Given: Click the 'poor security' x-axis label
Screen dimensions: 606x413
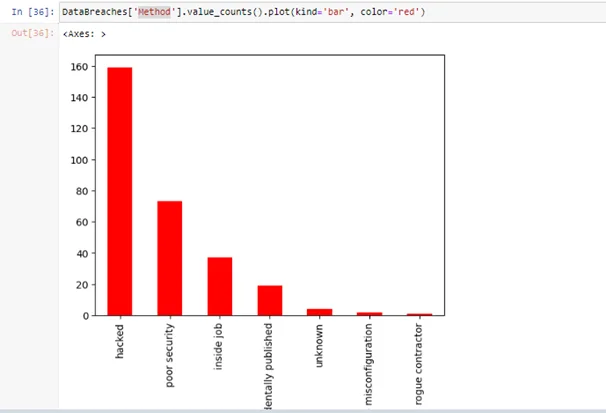Looking at the screenshot, I should (x=169, y=355).
